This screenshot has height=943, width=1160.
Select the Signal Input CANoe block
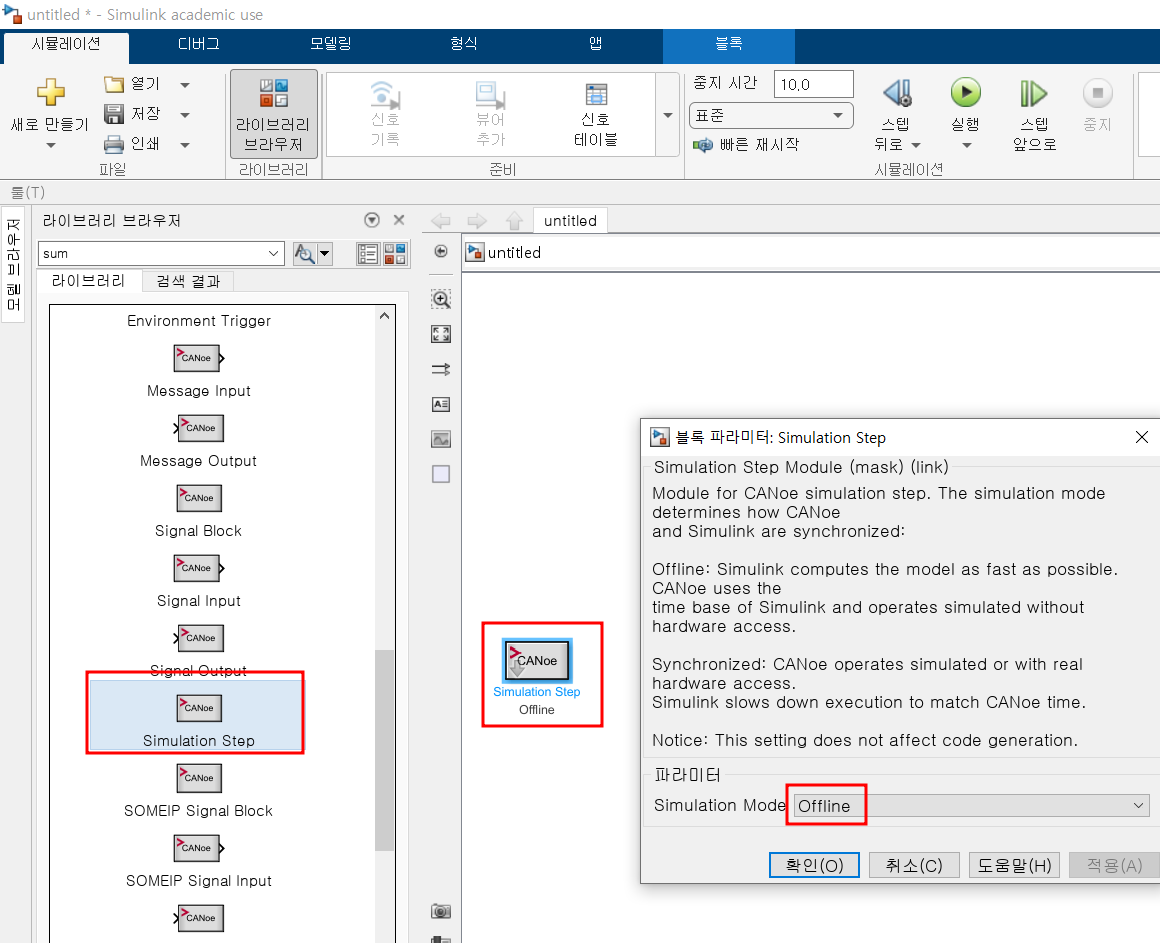[x=198, y=569]
